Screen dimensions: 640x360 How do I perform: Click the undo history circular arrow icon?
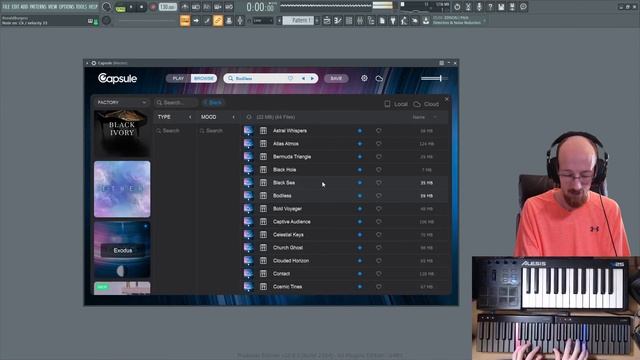tap(457, 7)
